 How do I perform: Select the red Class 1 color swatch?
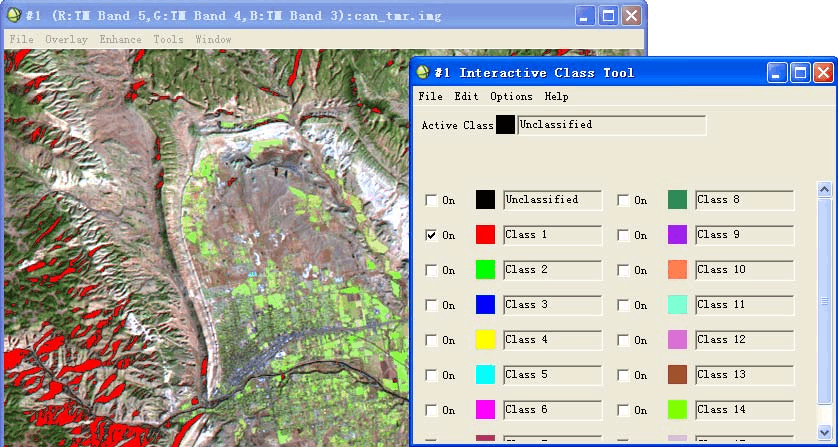pos(485,235)
